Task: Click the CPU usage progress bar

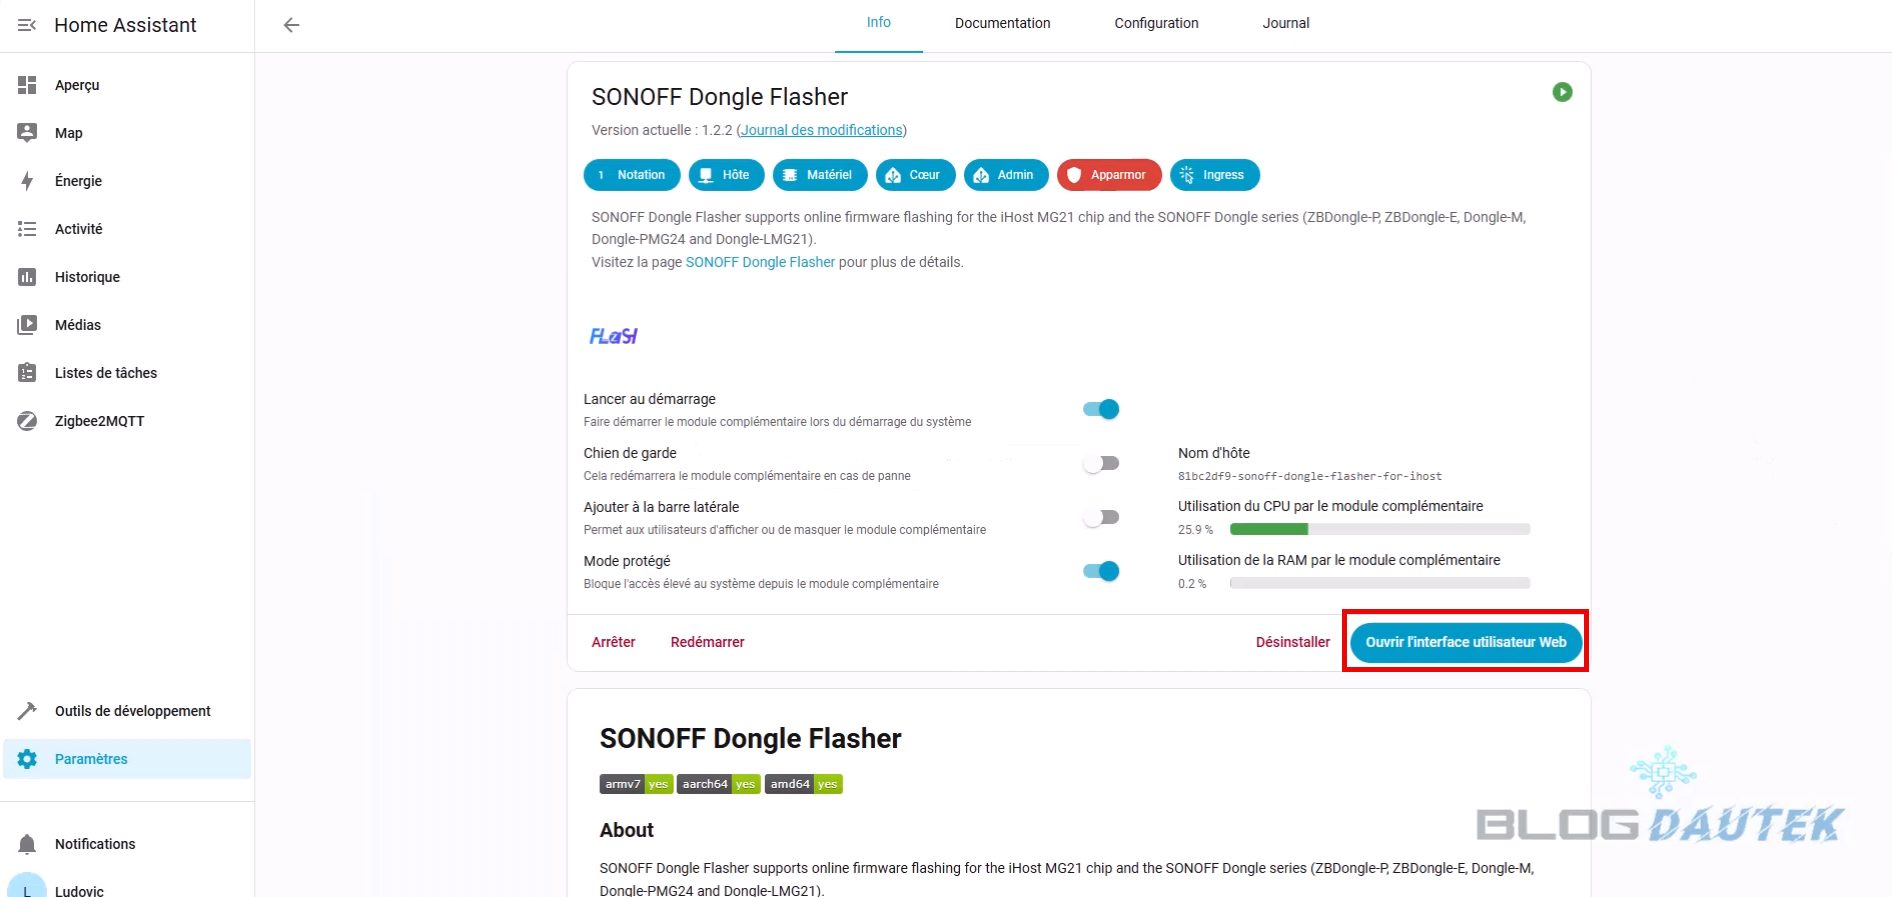Action: tap(1379, 529)
